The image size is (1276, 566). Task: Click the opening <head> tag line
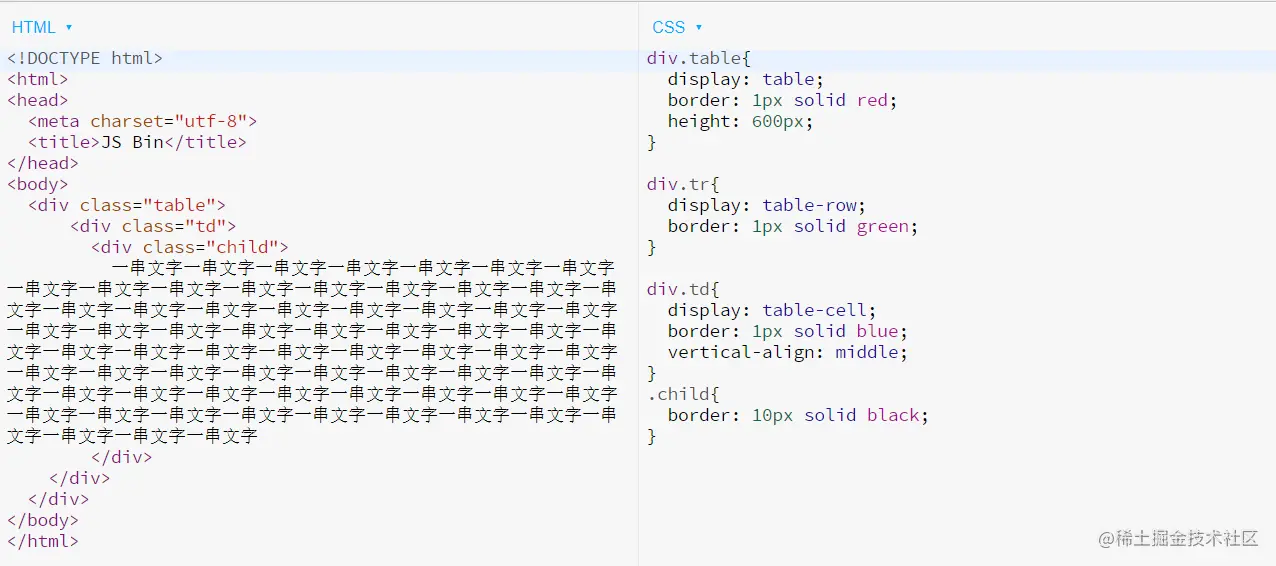[38, 100]
